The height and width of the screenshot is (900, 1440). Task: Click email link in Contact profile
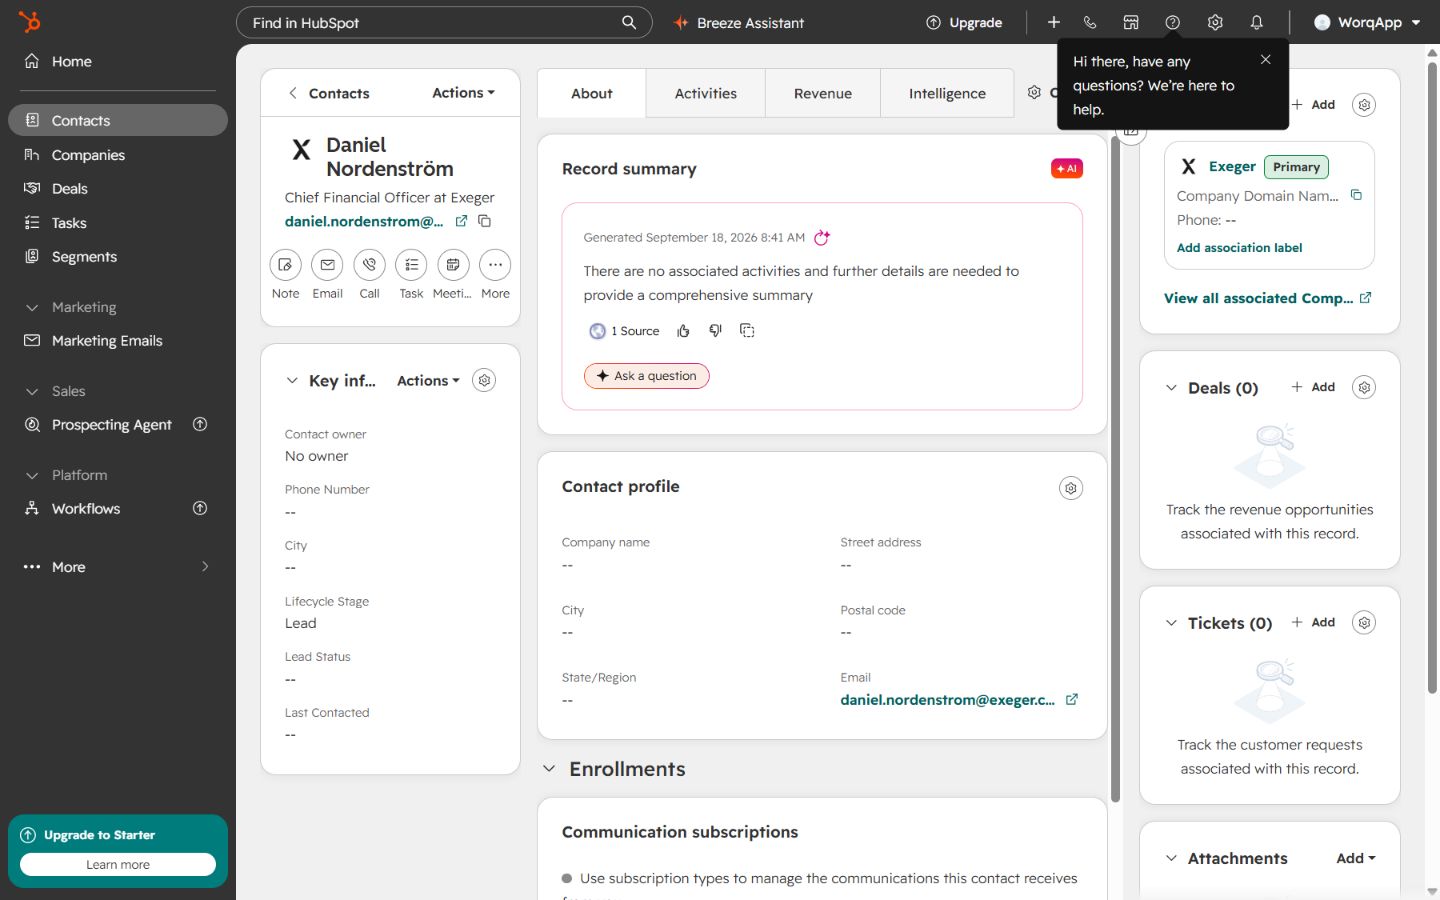point(947,700)
